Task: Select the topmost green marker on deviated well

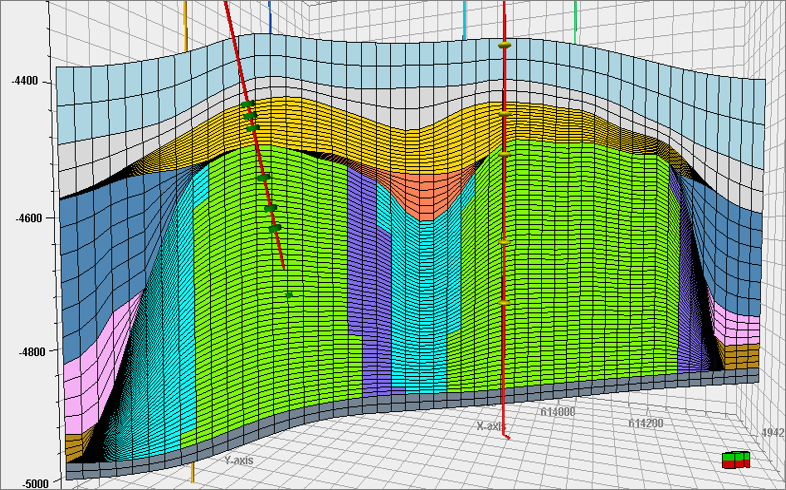Action: click(247, 104)
